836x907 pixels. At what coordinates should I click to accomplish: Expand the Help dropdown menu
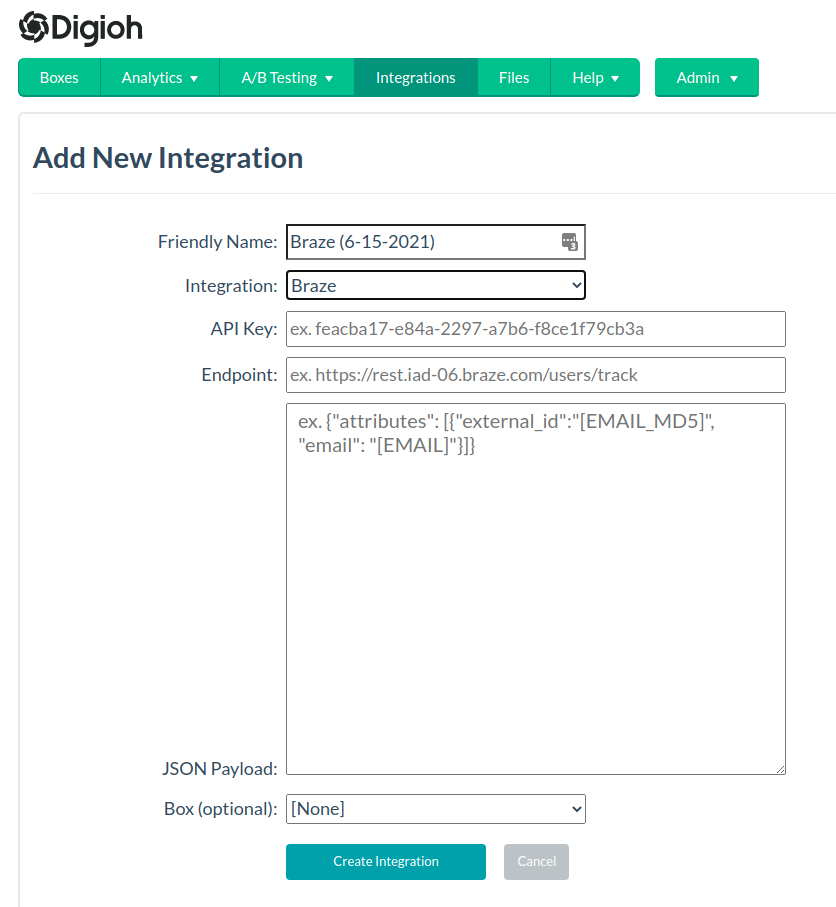tap(595, 78)
